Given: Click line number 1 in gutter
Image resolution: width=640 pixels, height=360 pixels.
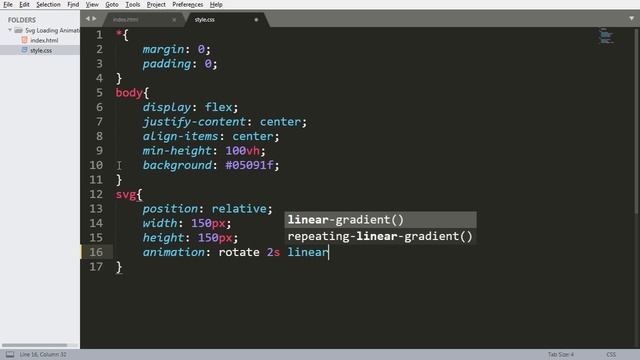Looking at the screenshot, I should tap(99, 35).
